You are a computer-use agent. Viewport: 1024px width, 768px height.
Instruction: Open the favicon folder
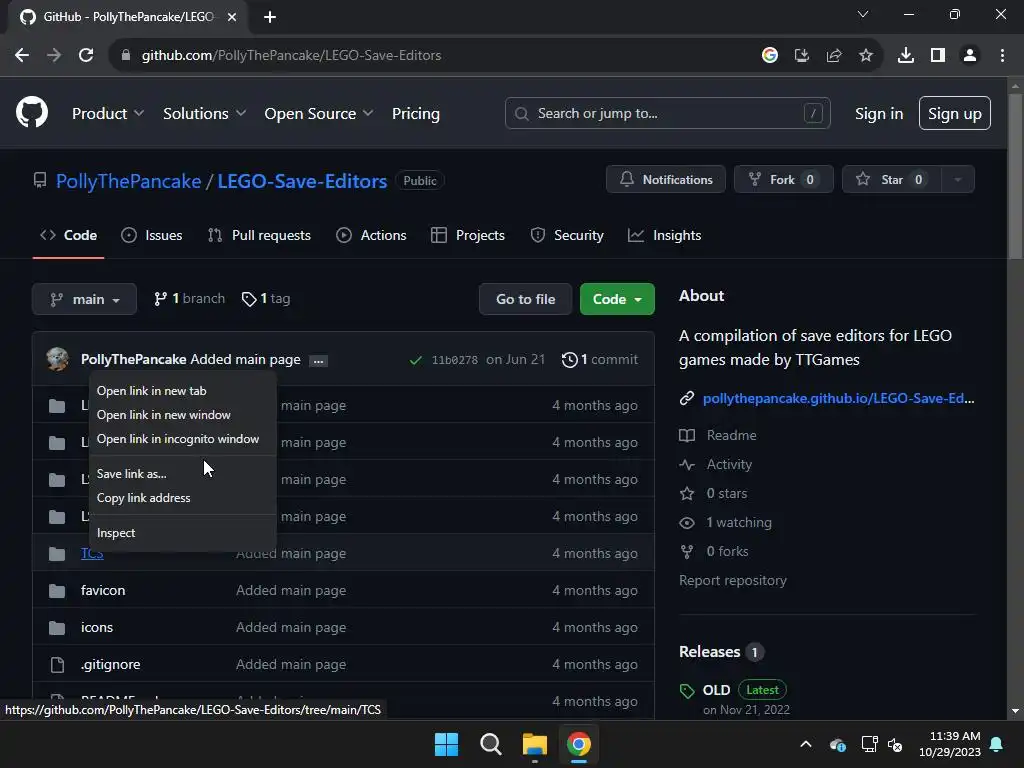point(103,590)
